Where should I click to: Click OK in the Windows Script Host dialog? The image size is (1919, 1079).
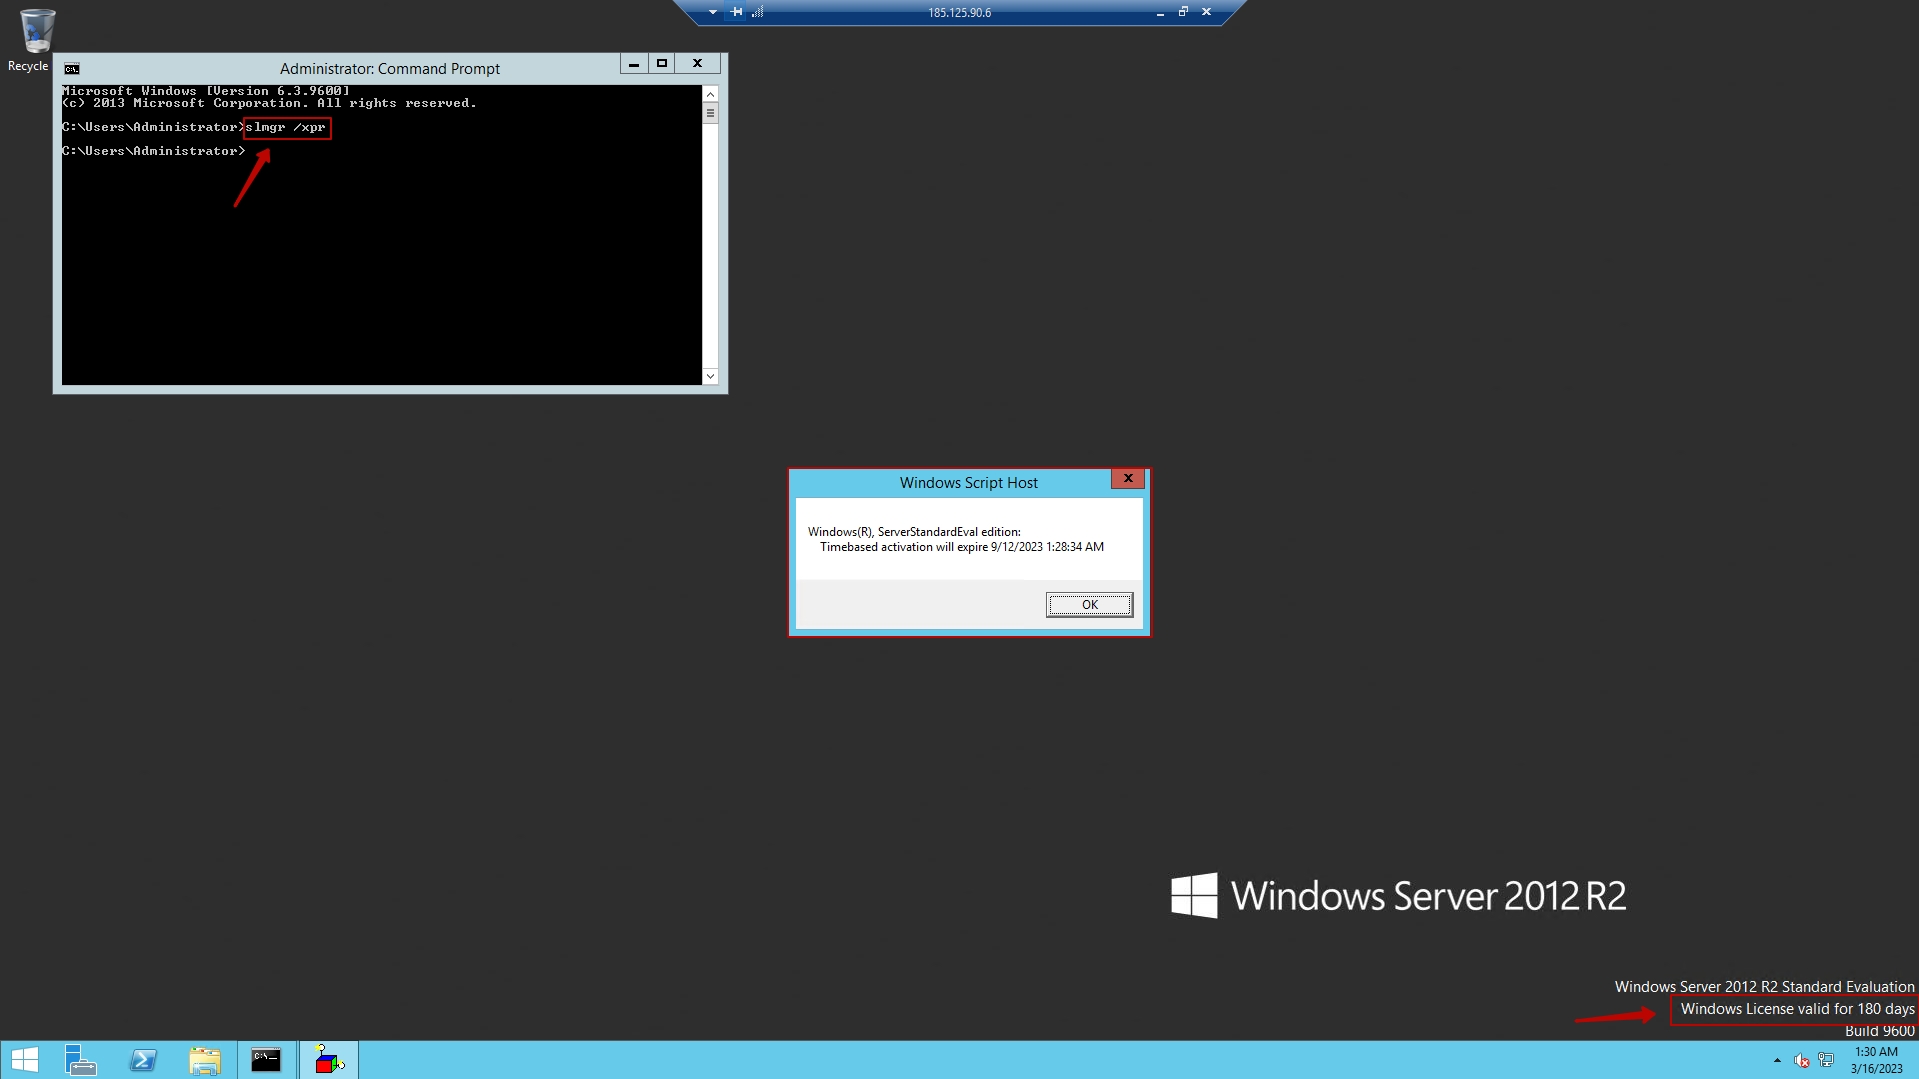click(x=1089, y=604)
